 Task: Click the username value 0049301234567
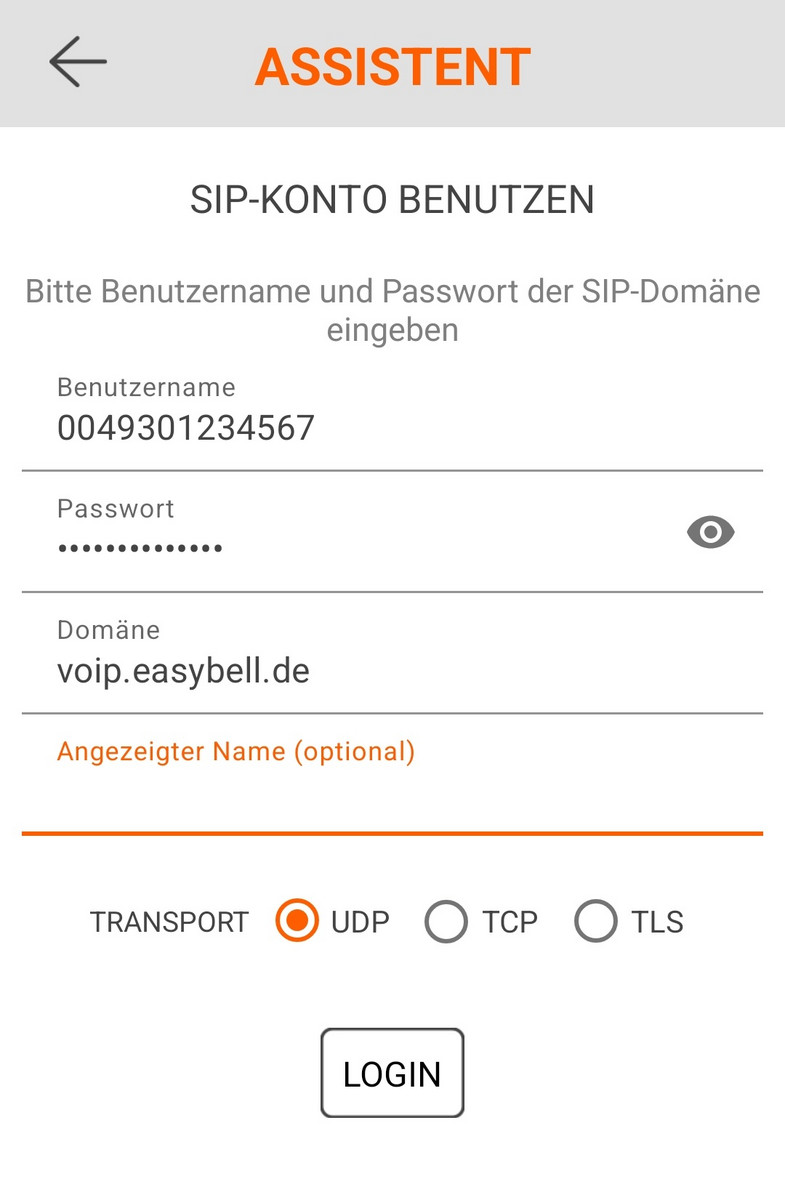(186, 428)
